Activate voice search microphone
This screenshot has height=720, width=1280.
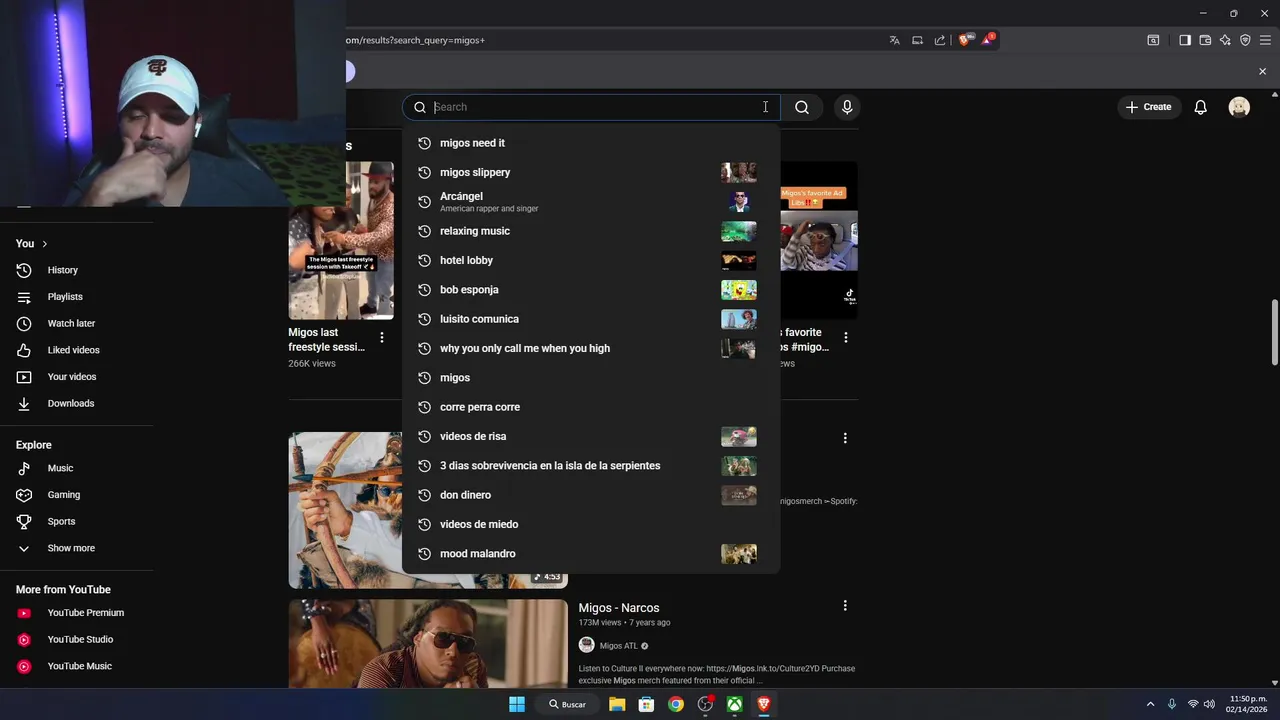(x=847, y=107)
